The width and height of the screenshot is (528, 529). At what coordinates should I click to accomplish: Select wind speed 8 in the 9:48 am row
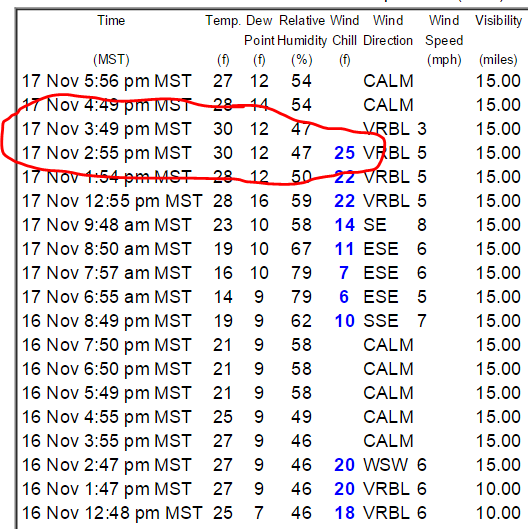pos(422,225)
